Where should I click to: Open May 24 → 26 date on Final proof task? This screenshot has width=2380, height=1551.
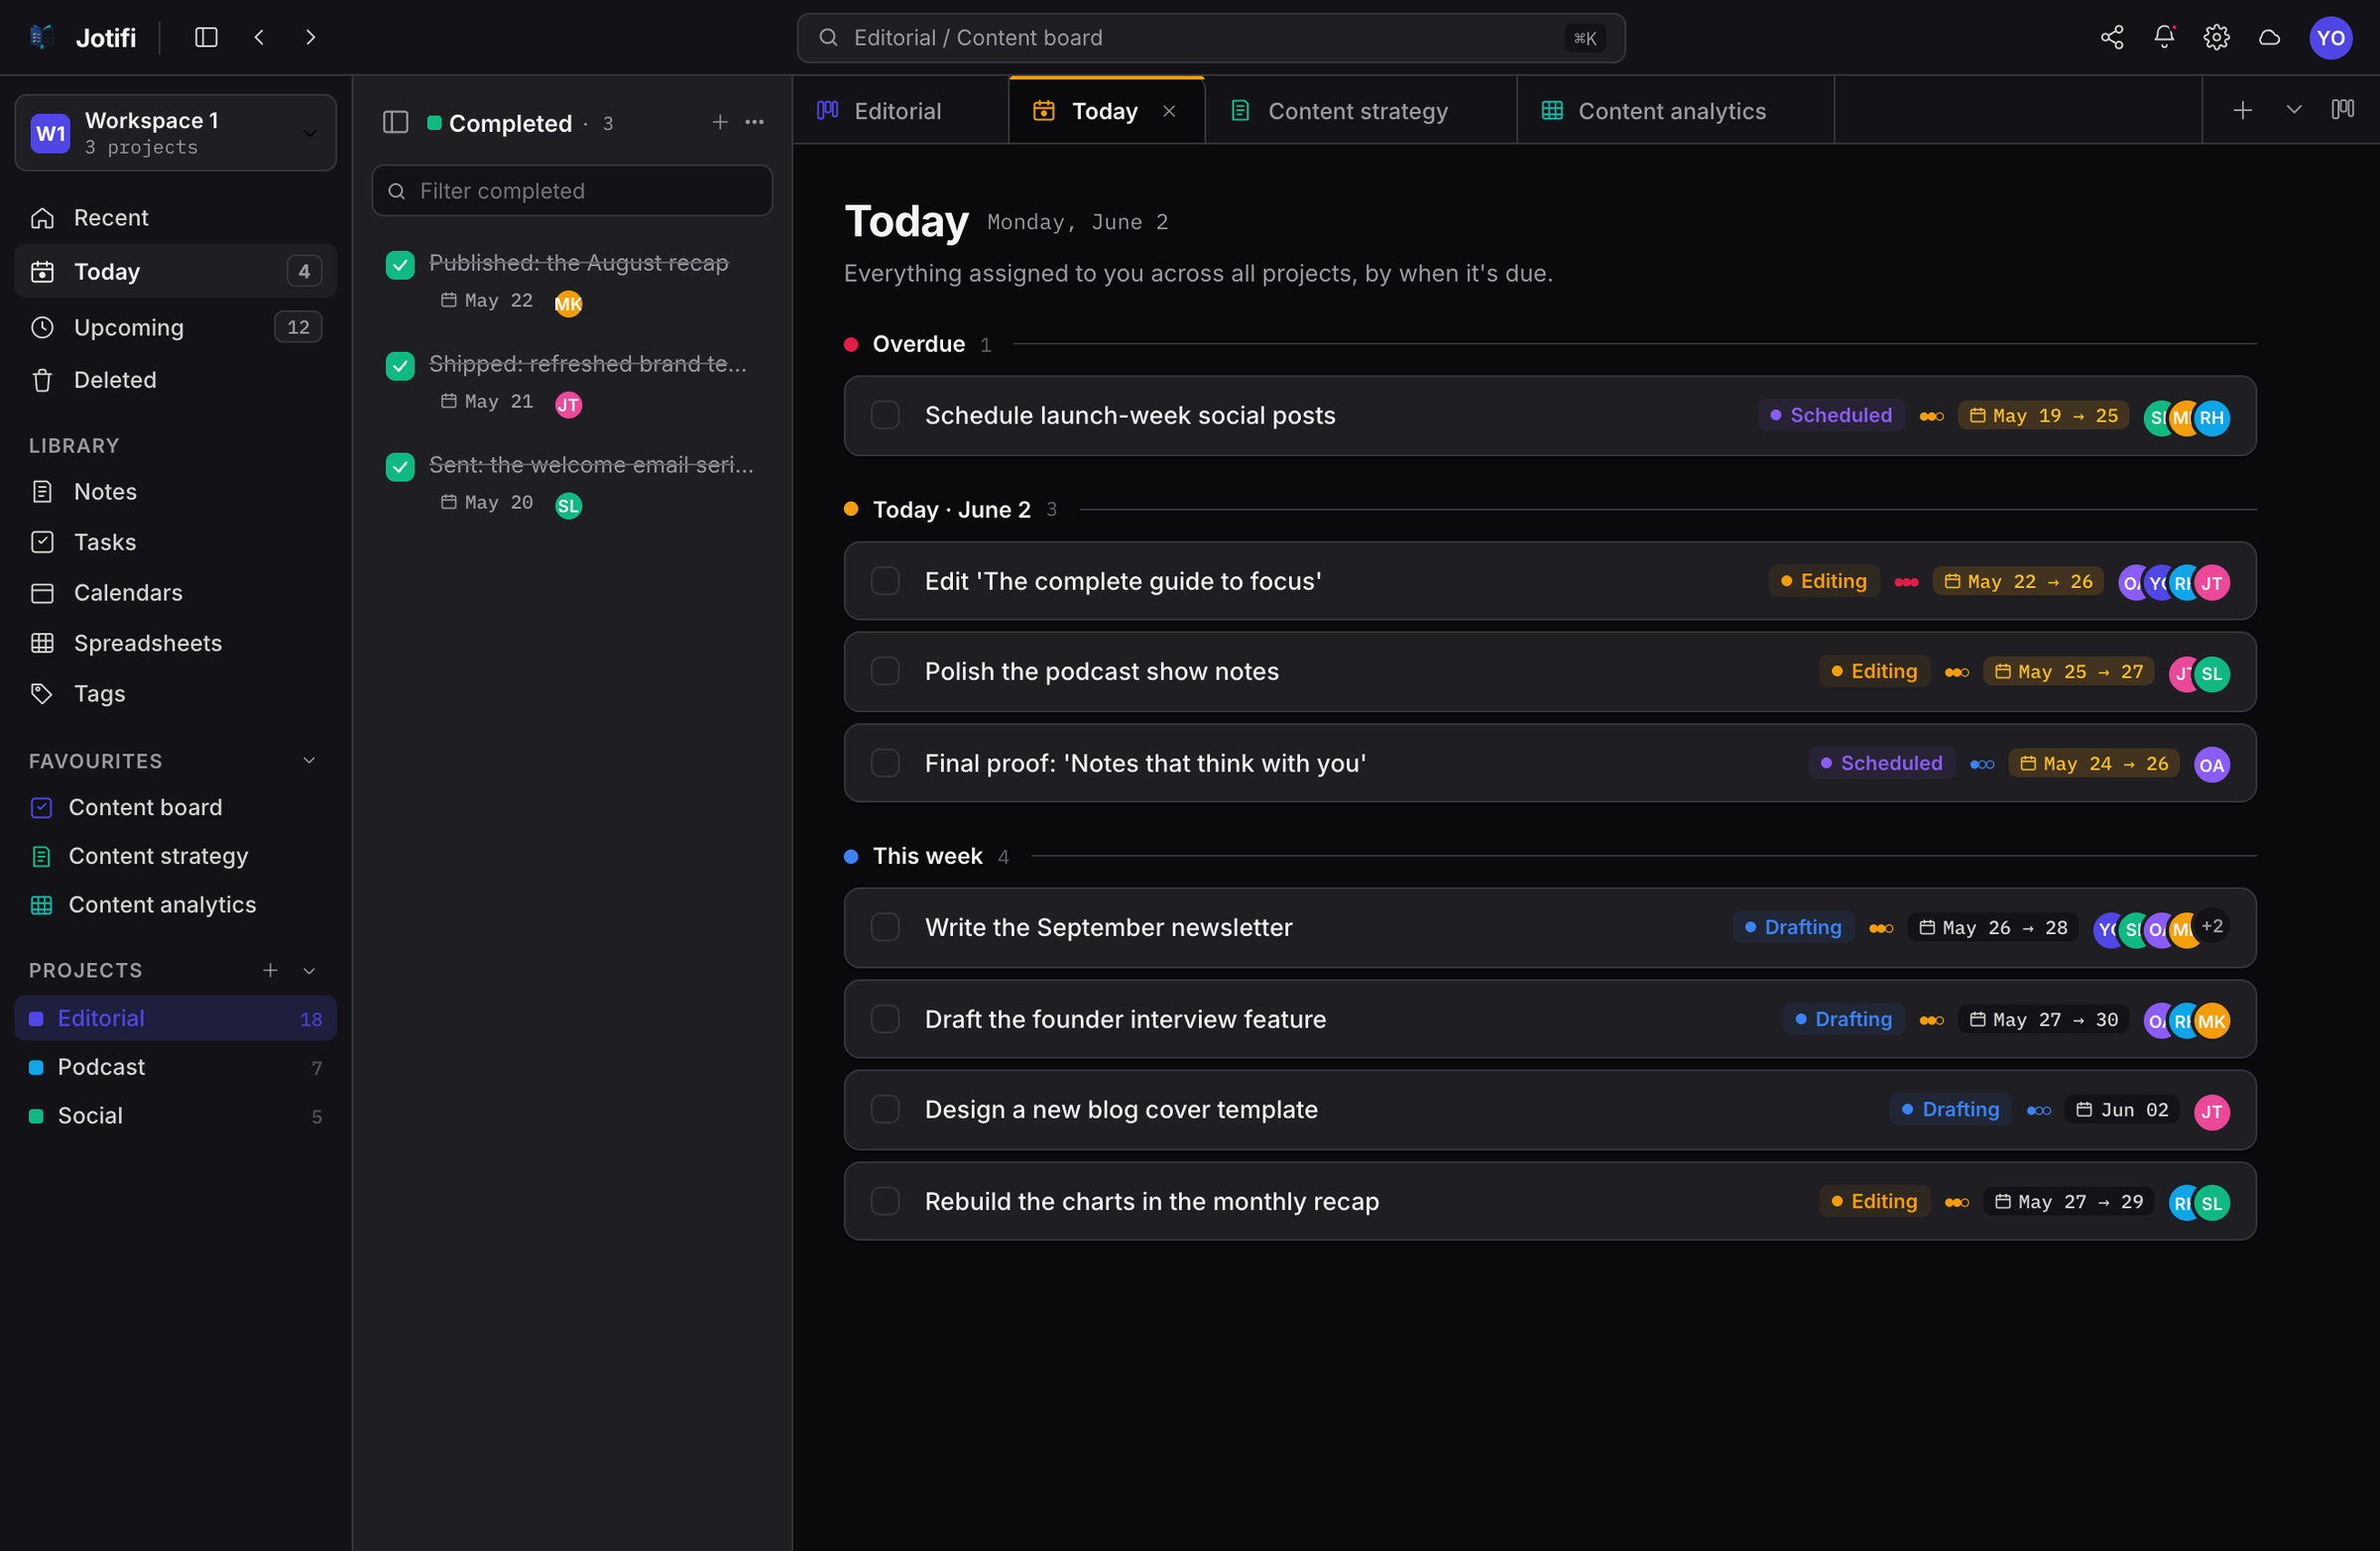(x=2093, y=763)
